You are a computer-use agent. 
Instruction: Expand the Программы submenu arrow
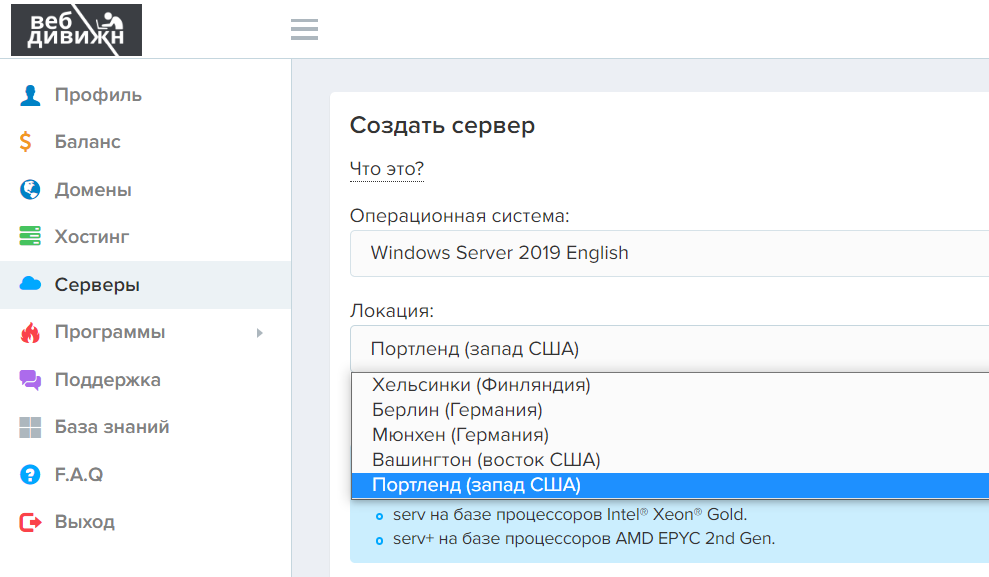click(x=259, y=332)
